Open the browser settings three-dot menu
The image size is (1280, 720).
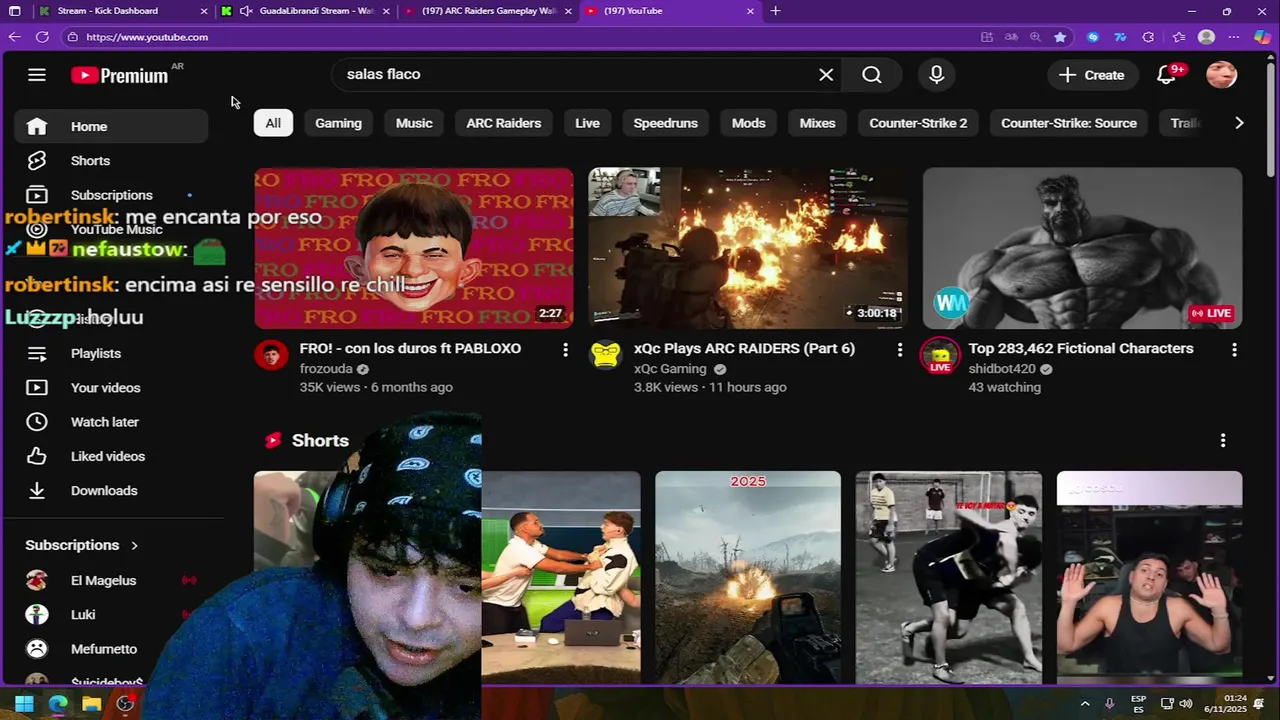1234,37
